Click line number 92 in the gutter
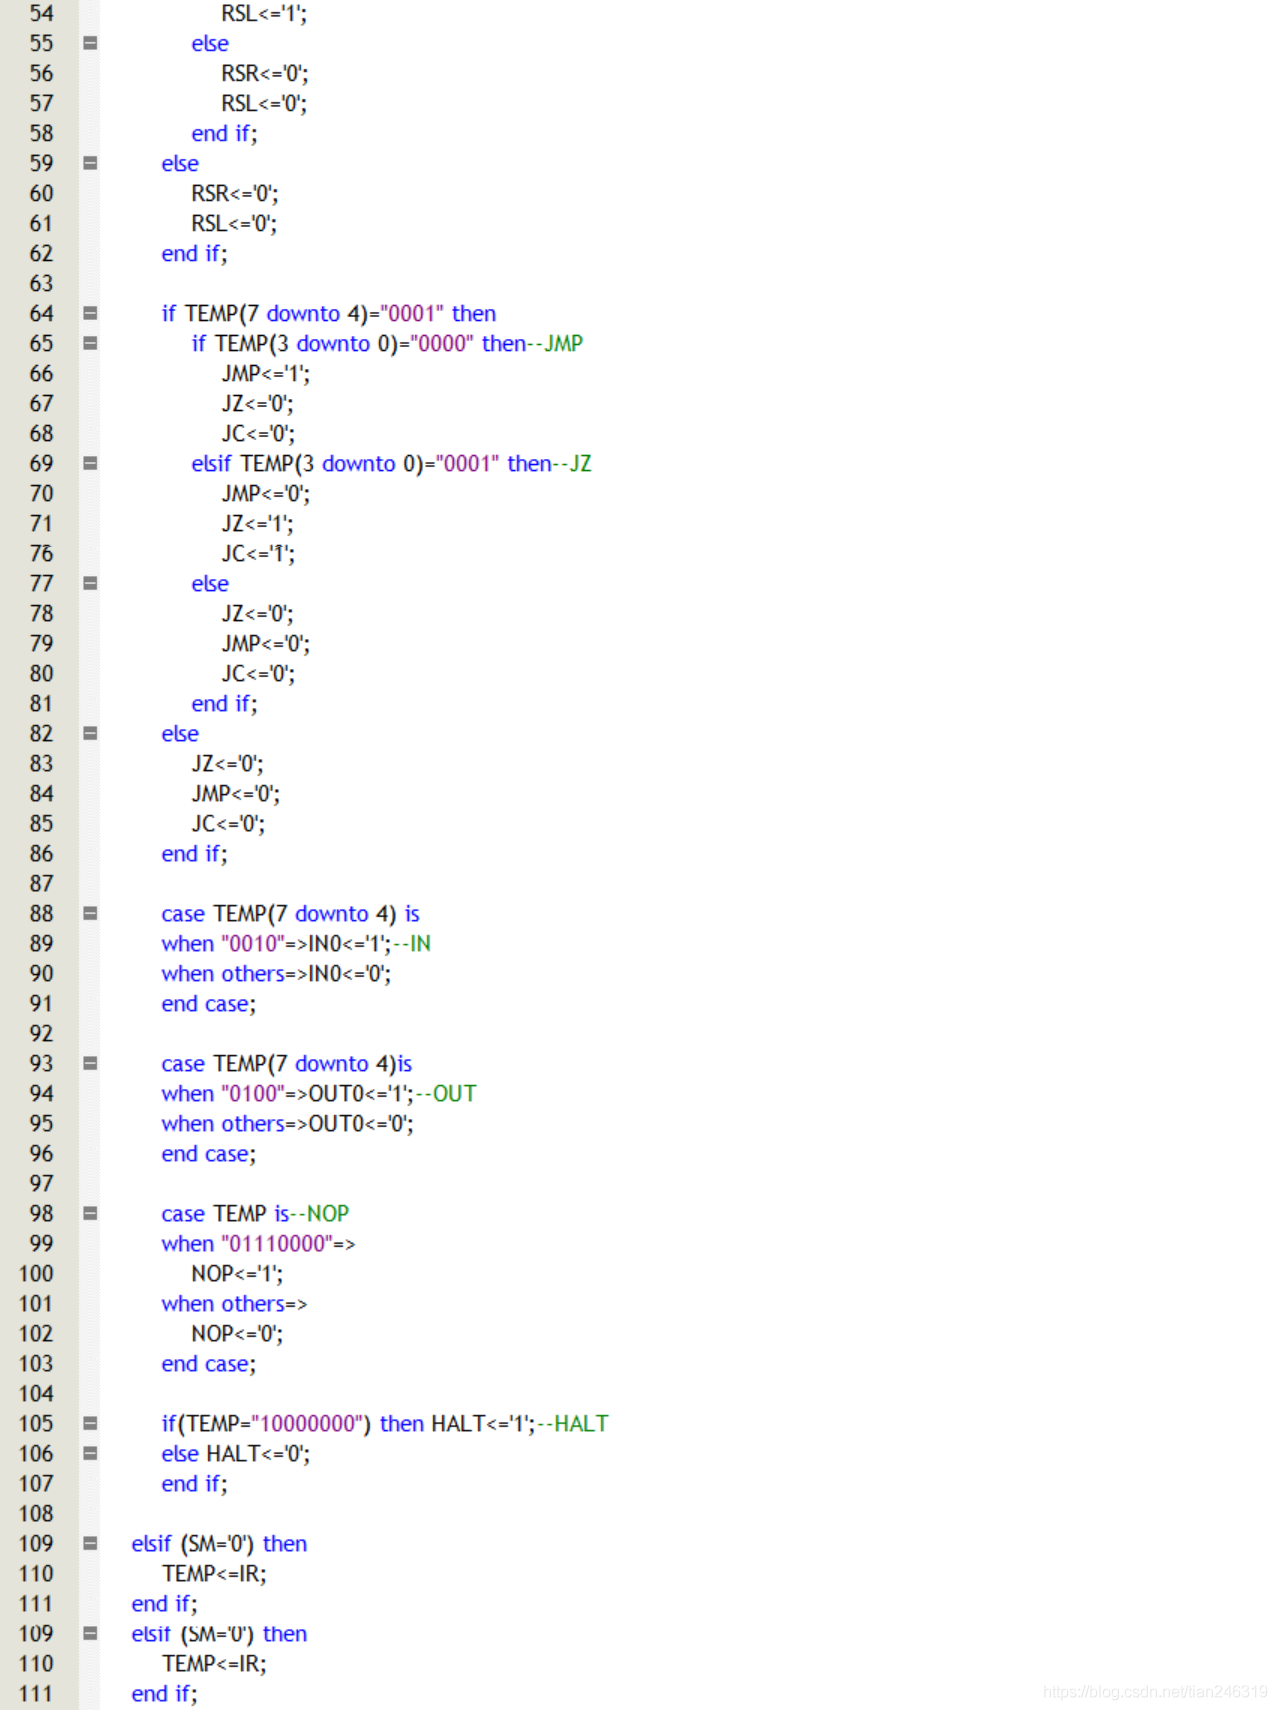The width and height of the screenshot is (1277, 1710). coord(41,1034)
